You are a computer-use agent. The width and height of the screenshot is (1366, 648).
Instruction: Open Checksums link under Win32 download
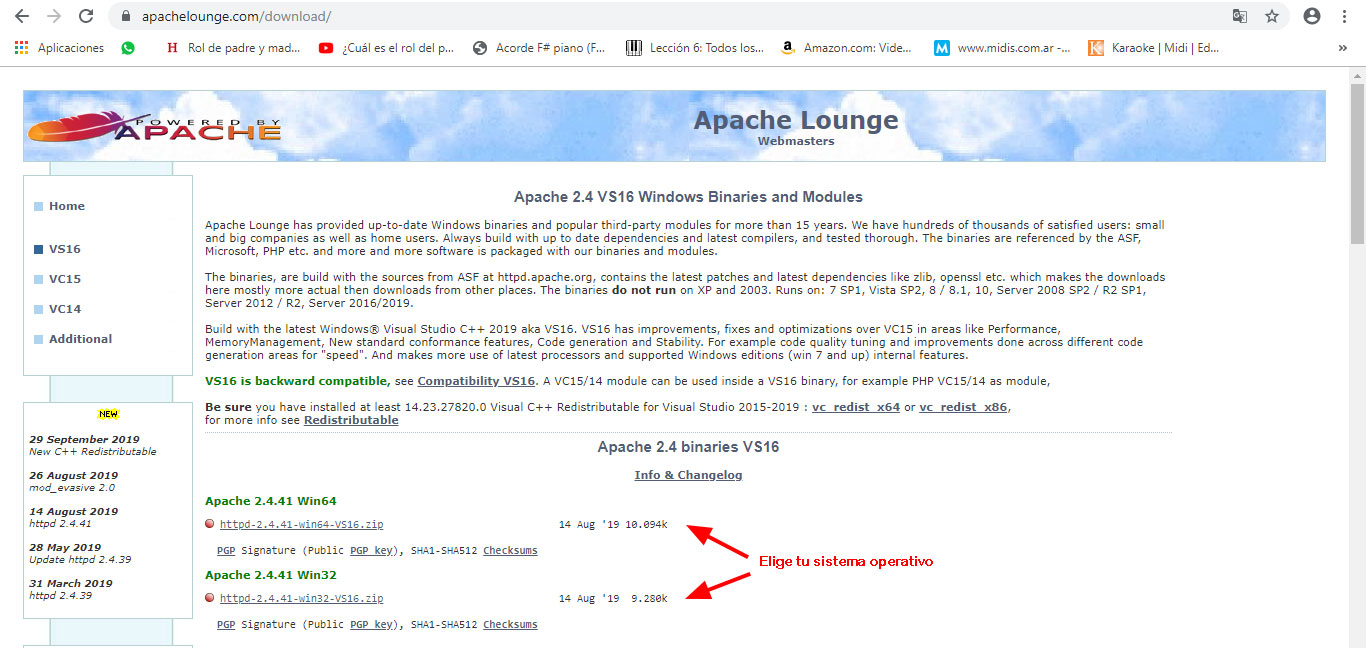coord(510,624)
